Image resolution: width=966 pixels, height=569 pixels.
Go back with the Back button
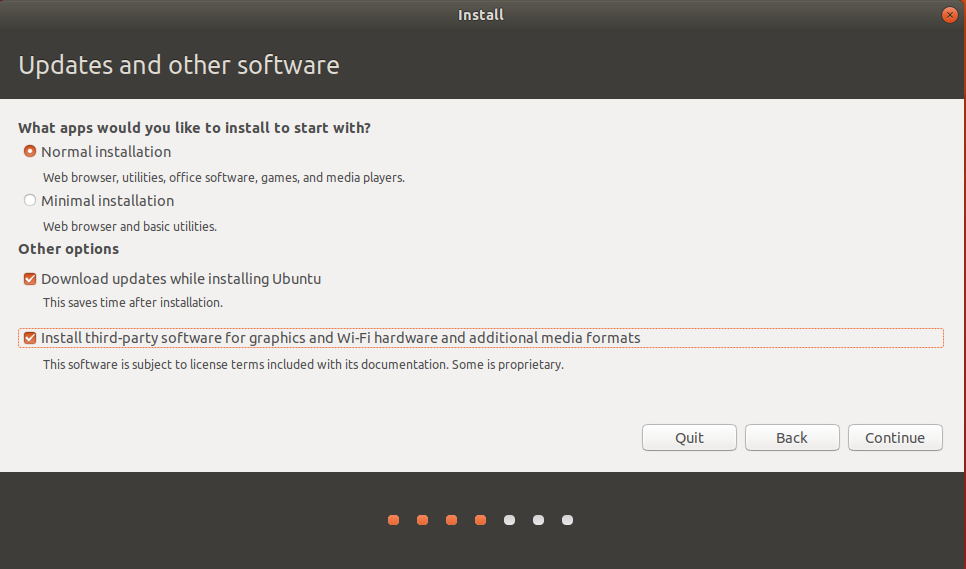point(792,438)
